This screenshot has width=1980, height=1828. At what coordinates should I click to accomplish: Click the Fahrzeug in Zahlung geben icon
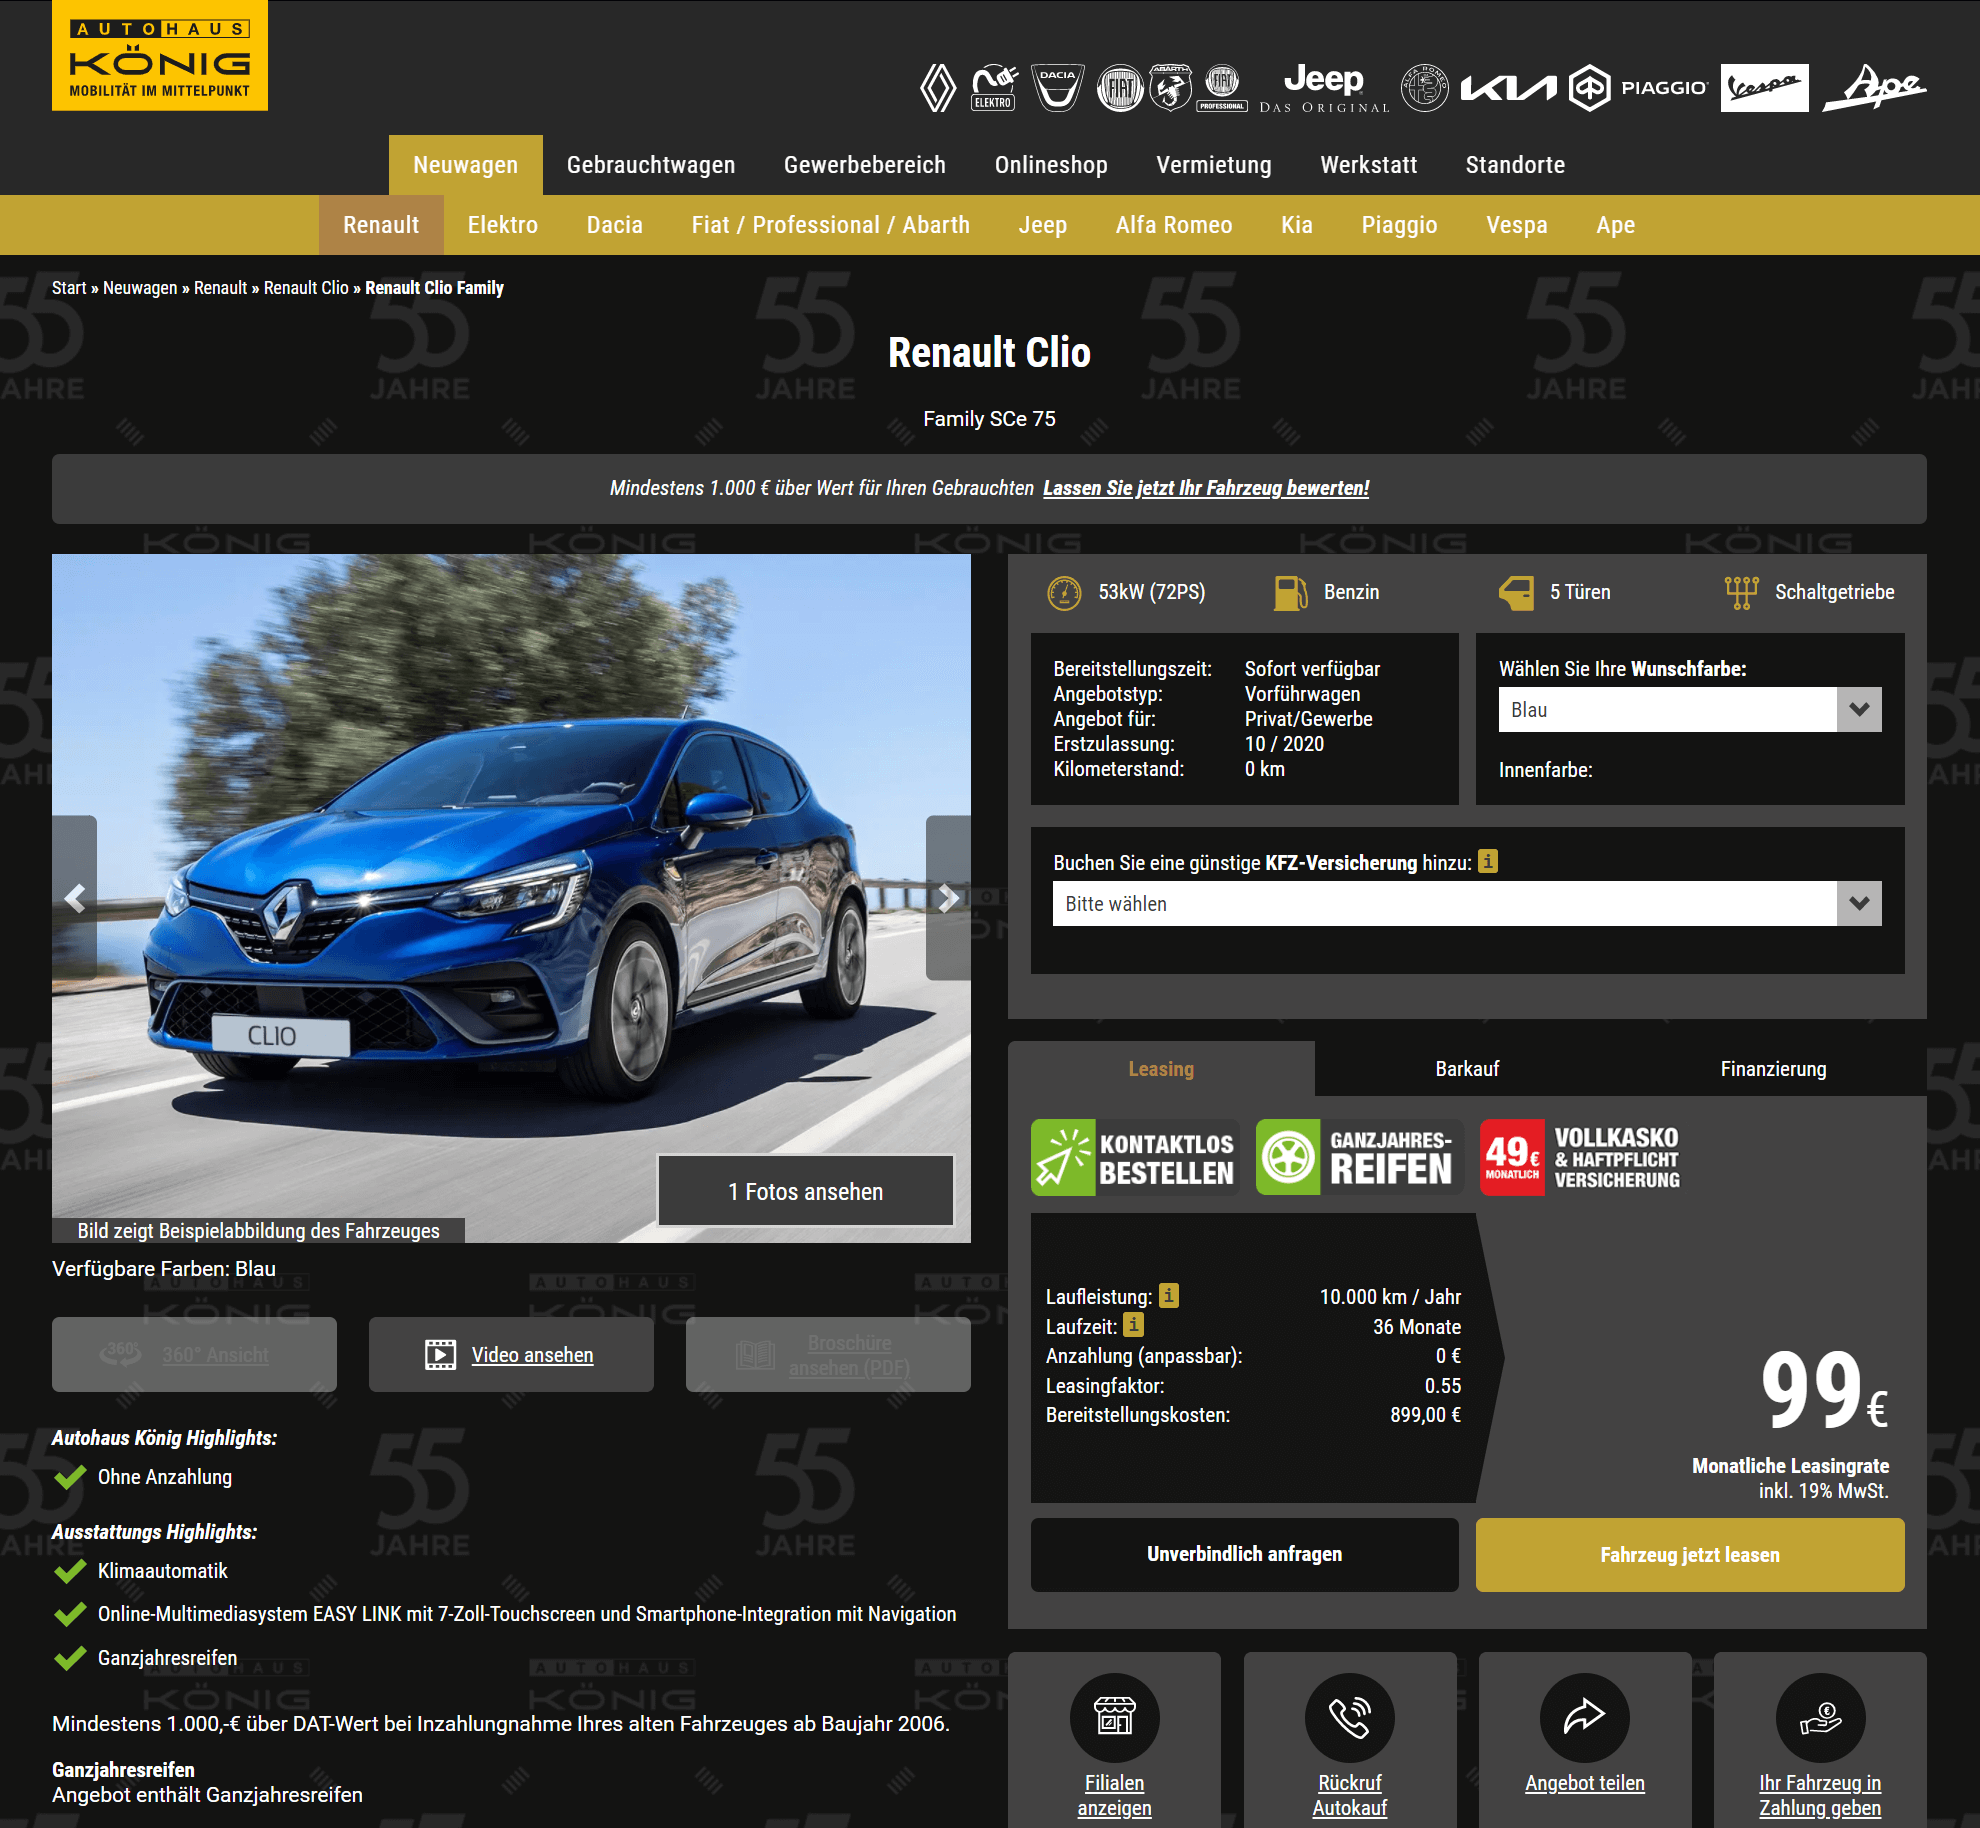[x=1820, y=1717]
